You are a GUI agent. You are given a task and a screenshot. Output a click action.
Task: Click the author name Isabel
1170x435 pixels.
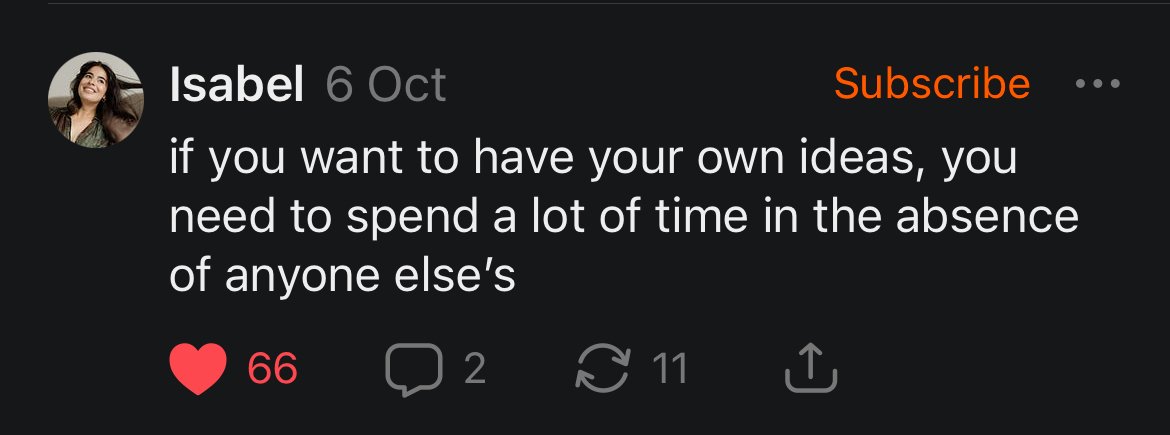(x=237, y=86)
